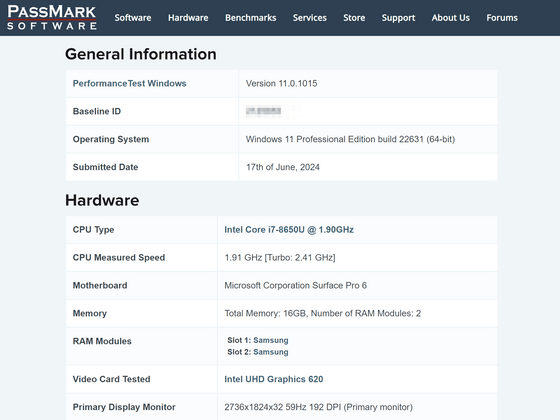Click the PassMark Software logo
560x420 pixels.
point(52,18)
